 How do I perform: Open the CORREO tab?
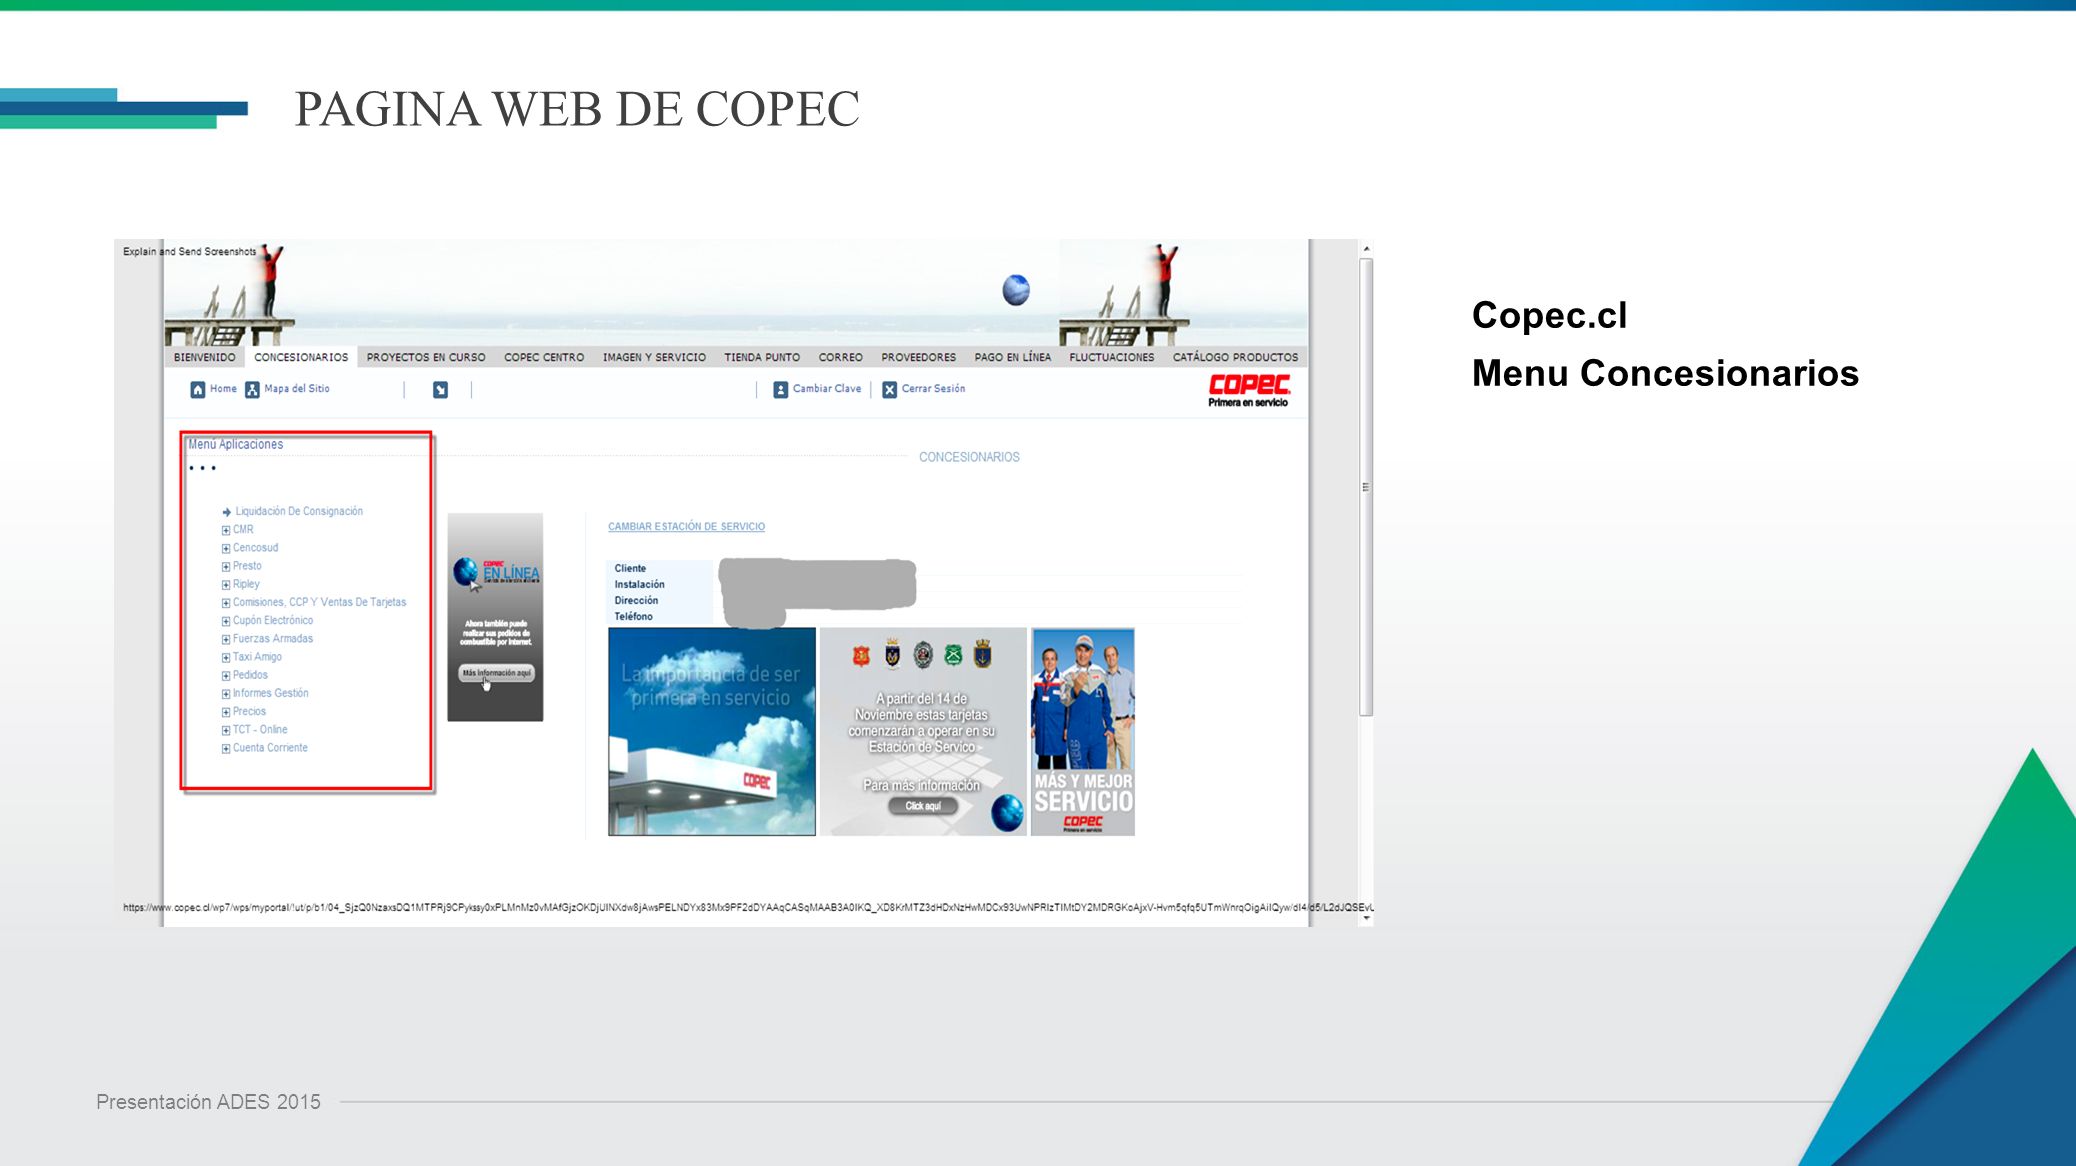(841, 357)
